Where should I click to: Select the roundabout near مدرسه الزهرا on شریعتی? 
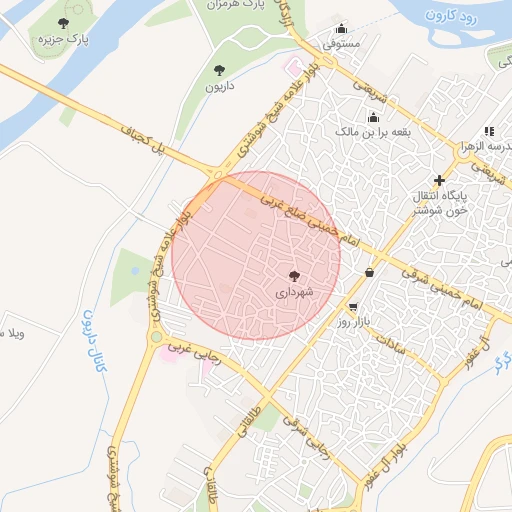pyautogui.click(x=463, y=154)
